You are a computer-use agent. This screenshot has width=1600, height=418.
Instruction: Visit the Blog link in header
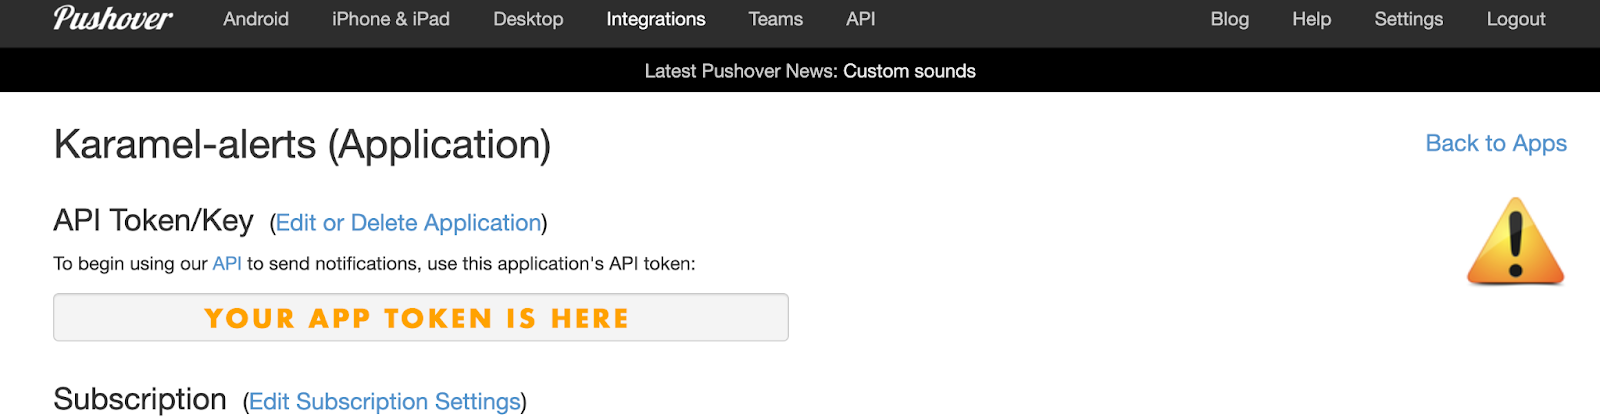point(1230,19)
